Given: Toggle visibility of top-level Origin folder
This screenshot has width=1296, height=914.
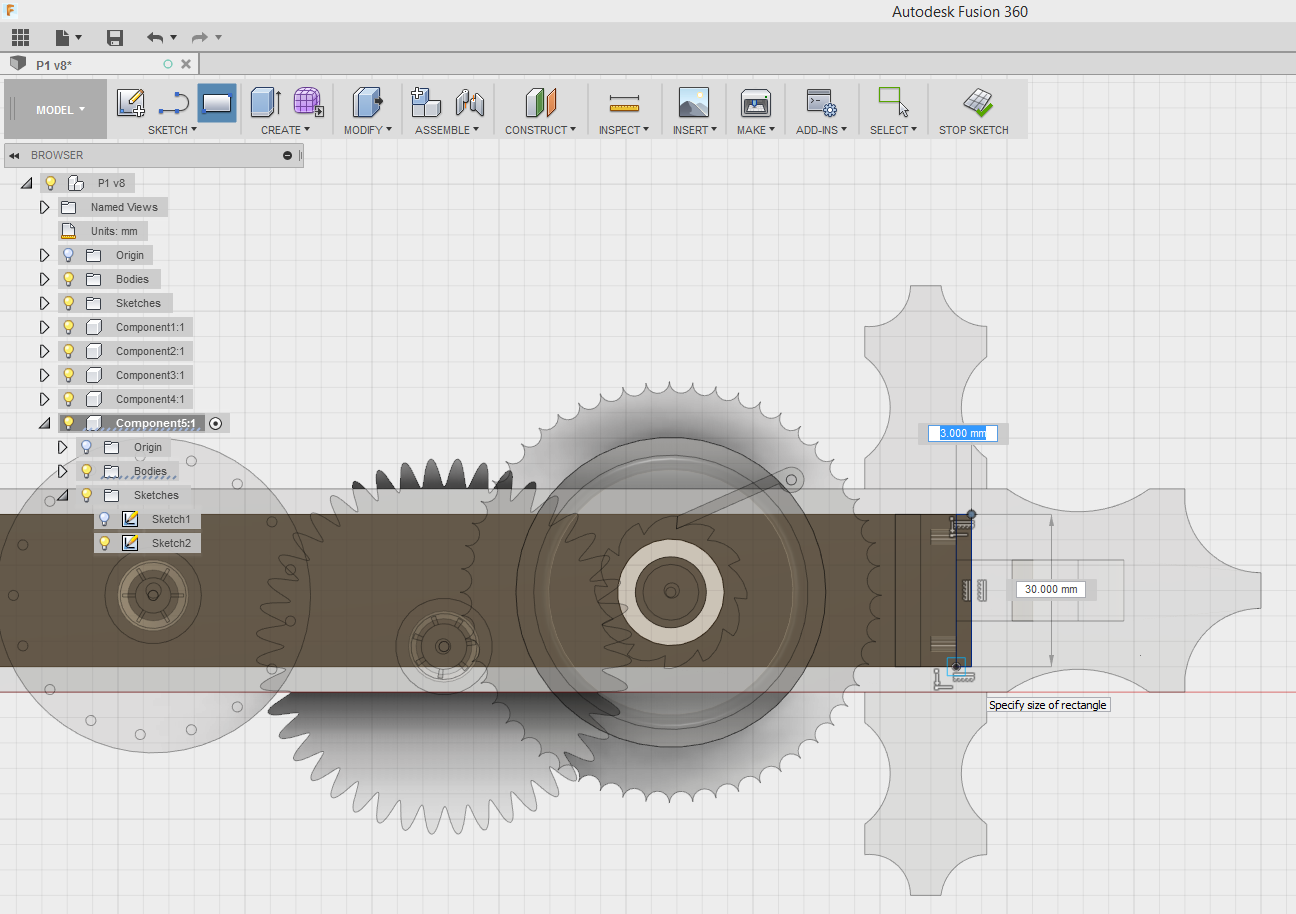Looking at the screenshot, I should [x=69, y=255].
